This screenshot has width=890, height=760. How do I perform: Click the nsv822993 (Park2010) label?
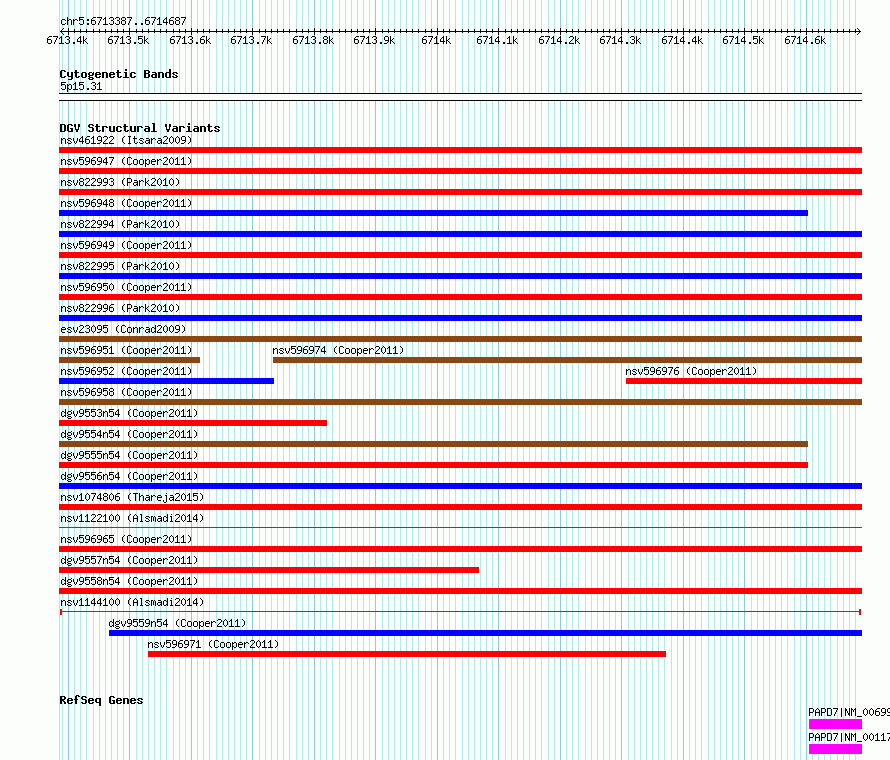click(120, 182)
